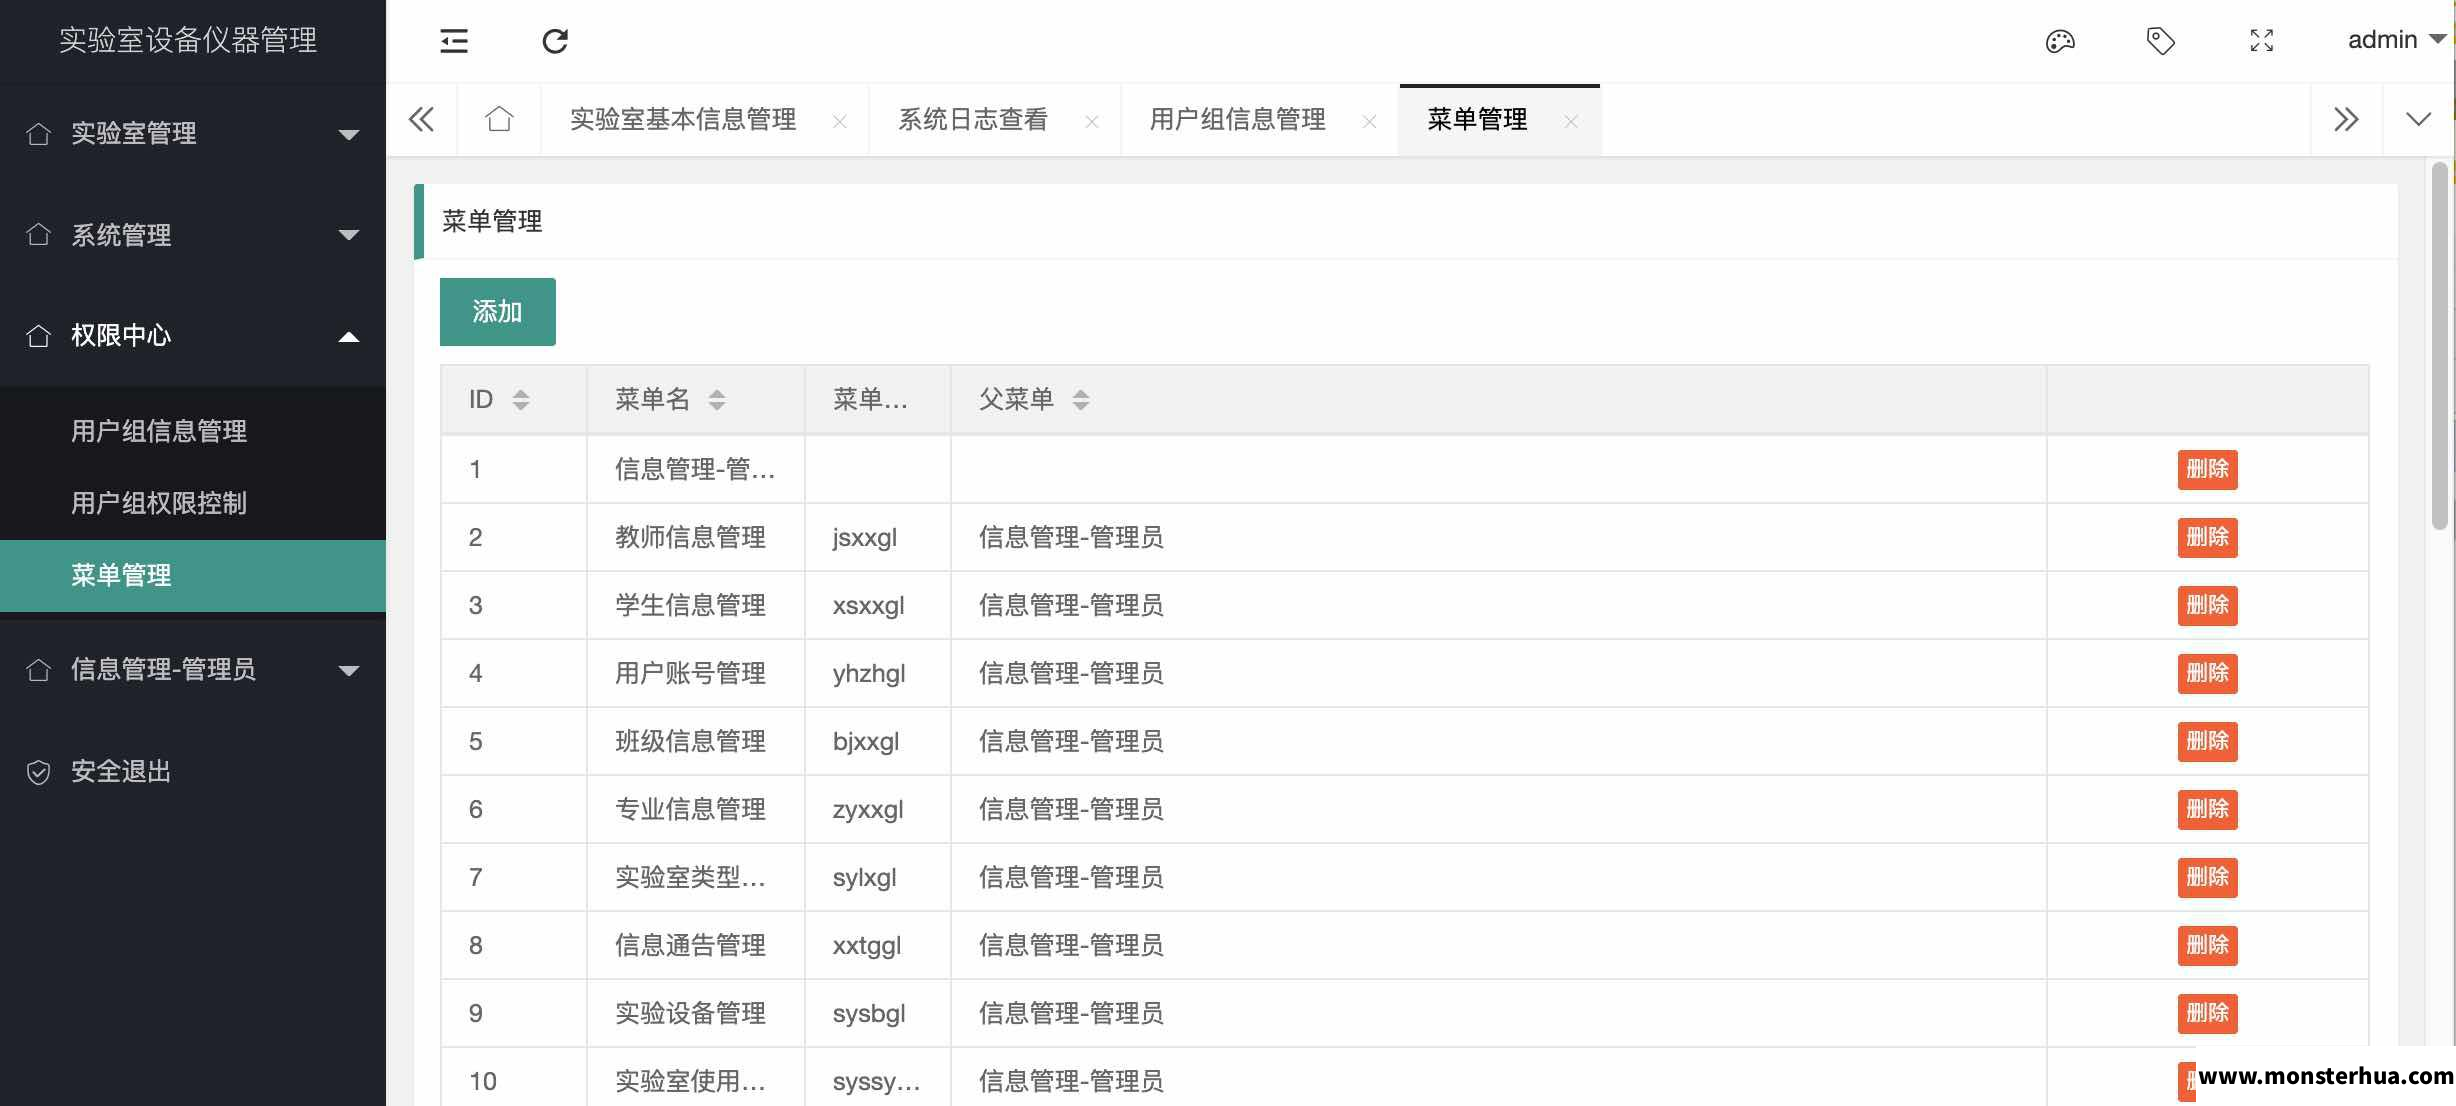The image size is (2456, 1106).
Task: Delete the 信息通告管理 row
Action: pos(2208,945)
